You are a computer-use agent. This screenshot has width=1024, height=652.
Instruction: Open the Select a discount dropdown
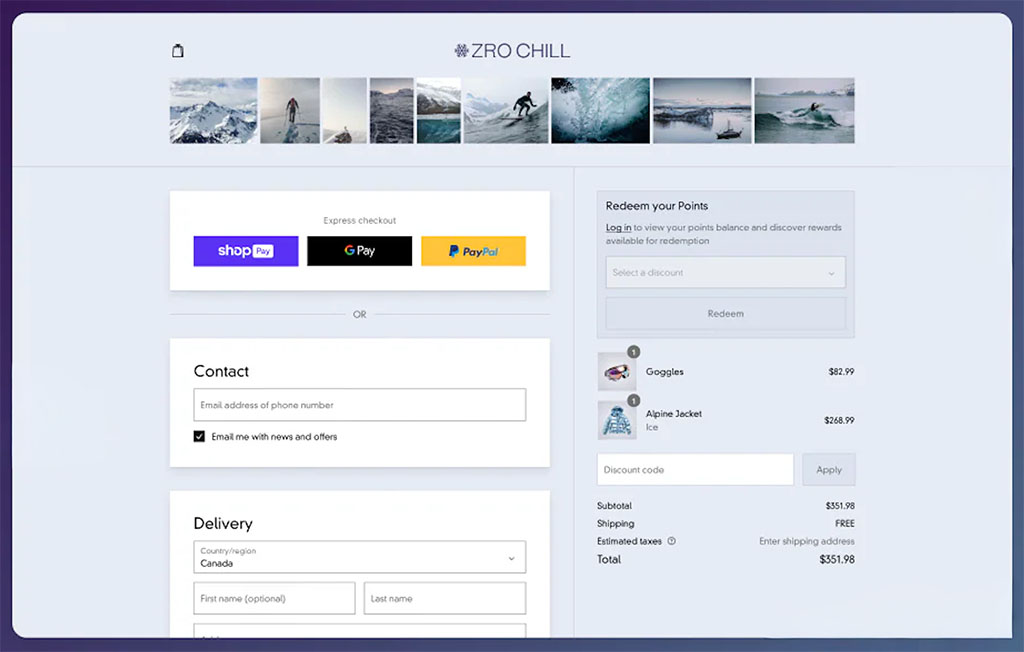click(725, 272)
